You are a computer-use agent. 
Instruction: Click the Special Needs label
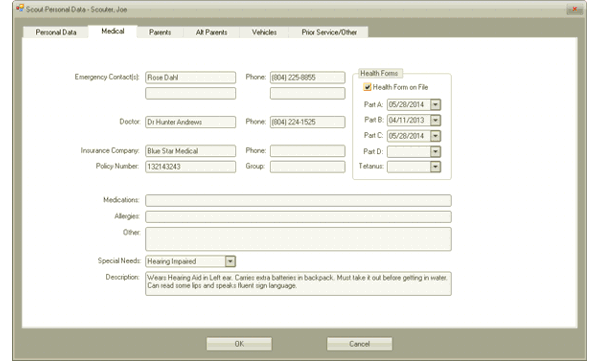119,261
